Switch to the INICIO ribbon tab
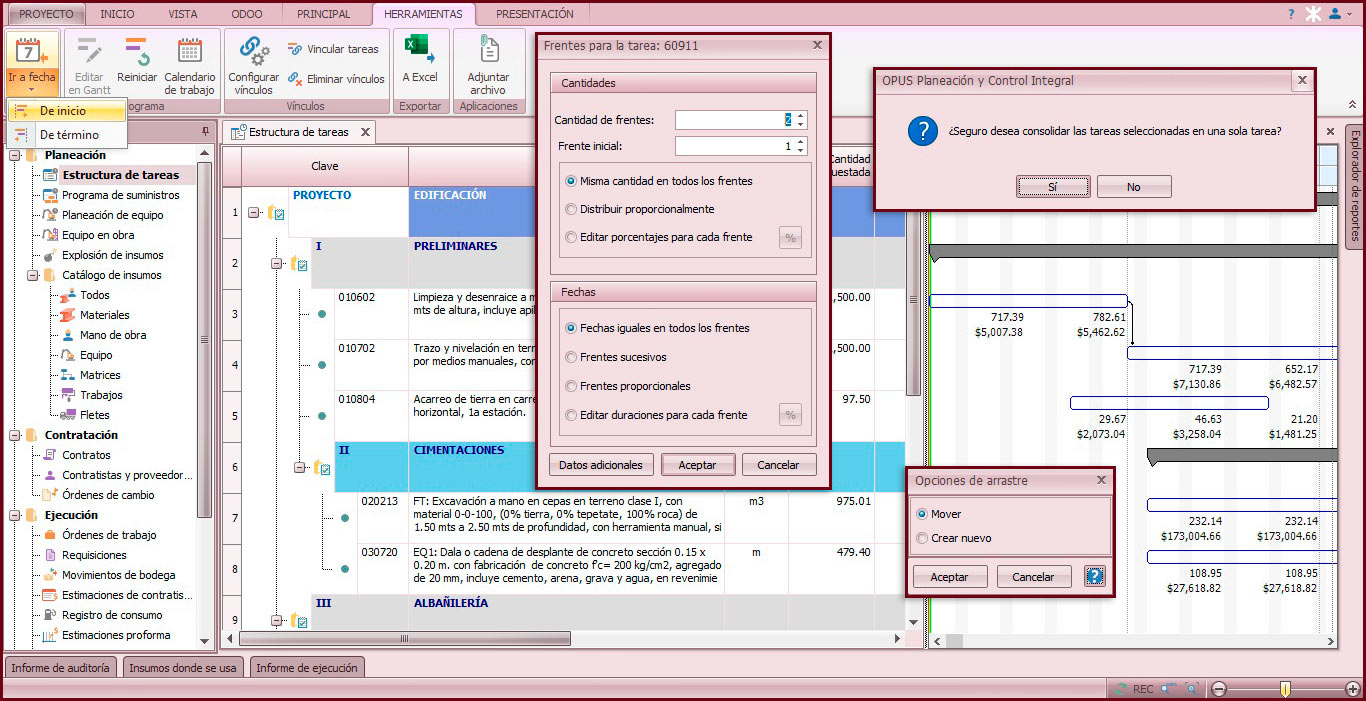The image size is (1366, 701). tap(117, 14)
